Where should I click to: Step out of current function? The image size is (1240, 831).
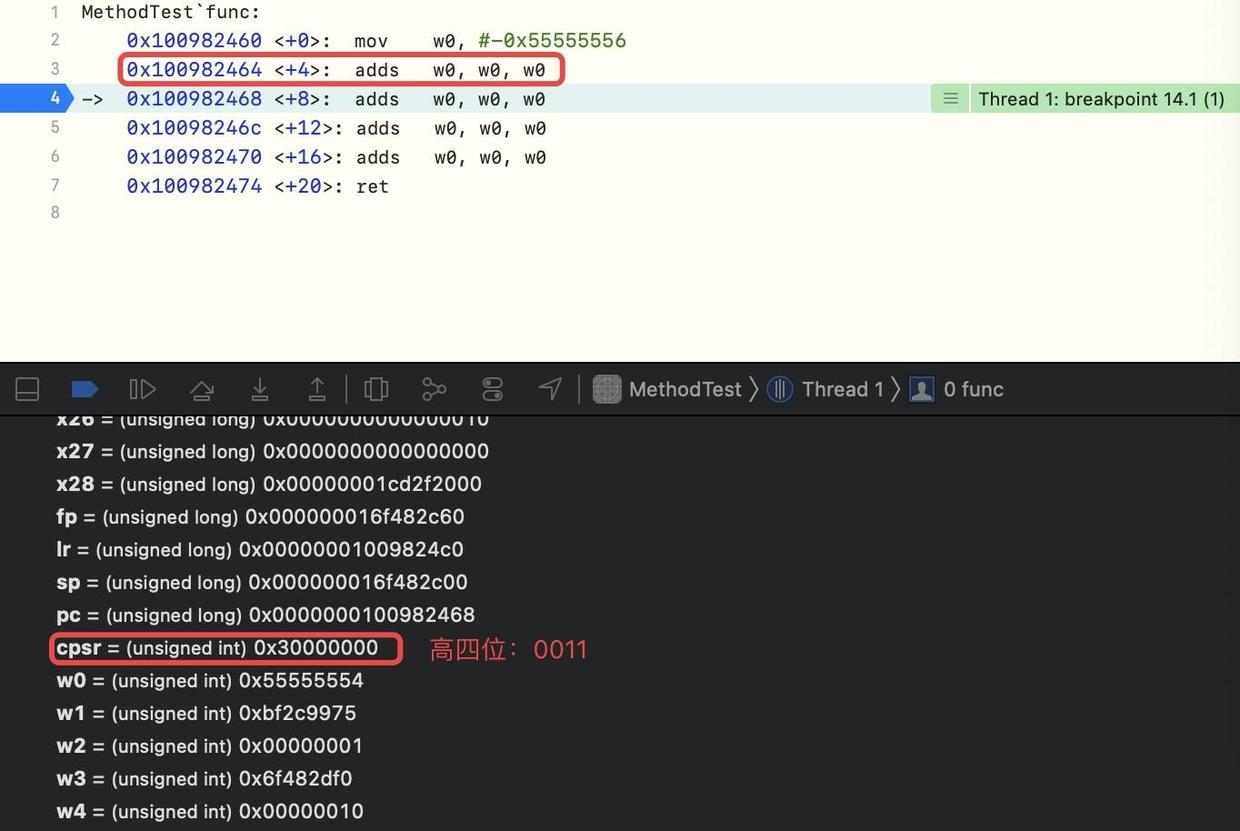317,389
